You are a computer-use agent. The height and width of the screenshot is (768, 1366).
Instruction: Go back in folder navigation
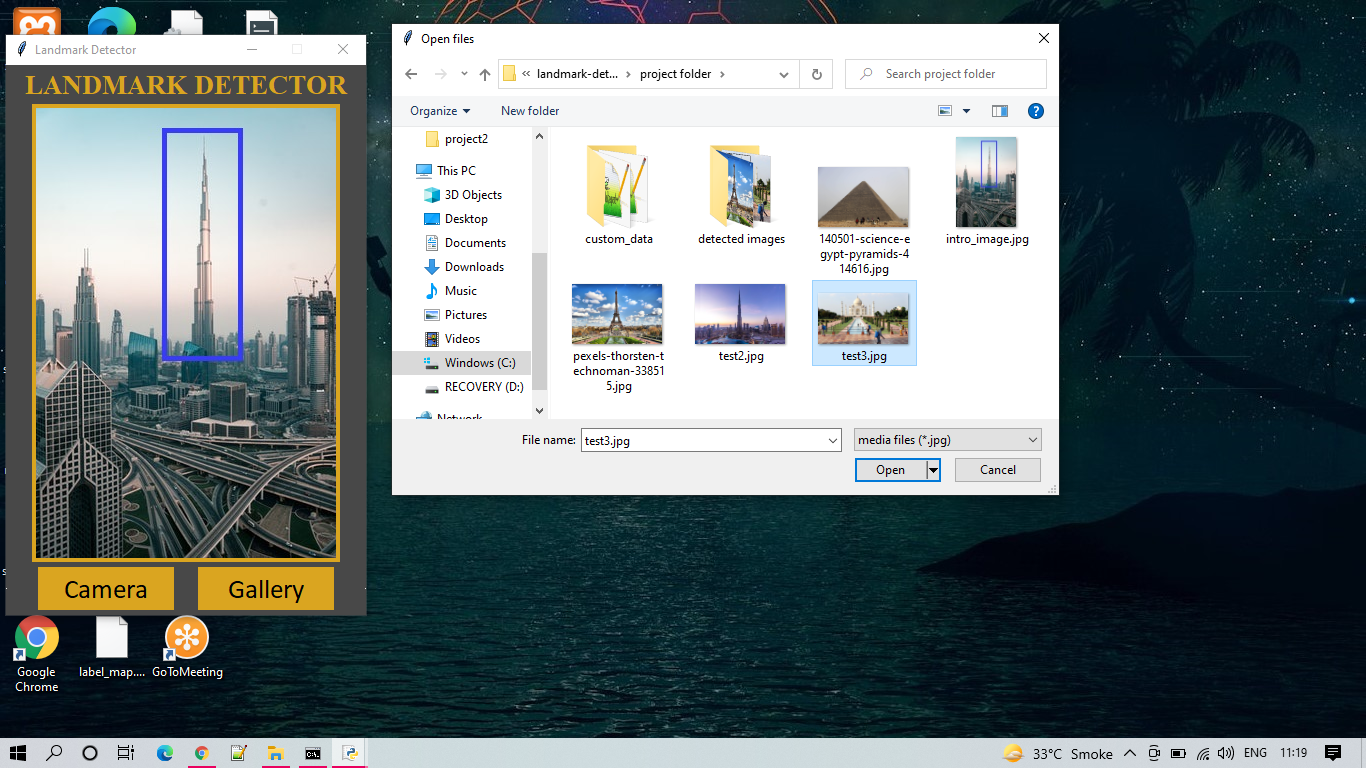click(x=411, y=74)
